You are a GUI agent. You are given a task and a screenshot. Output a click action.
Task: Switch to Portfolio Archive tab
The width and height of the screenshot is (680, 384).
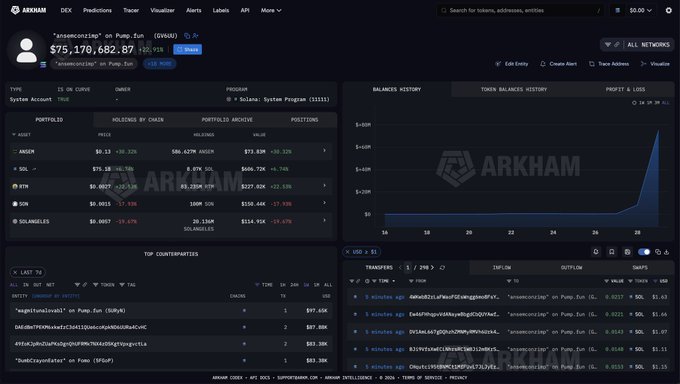[227, 120]
